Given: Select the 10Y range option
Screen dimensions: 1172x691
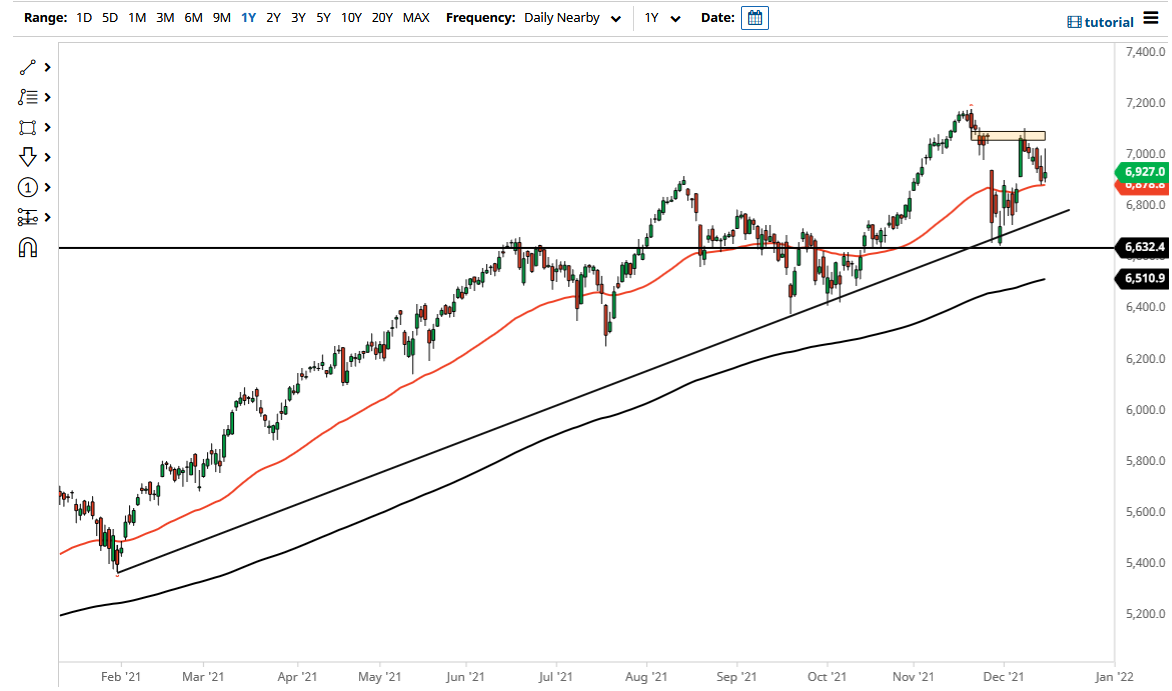Looking at the screenshot, I should click(x=351, y=17).
